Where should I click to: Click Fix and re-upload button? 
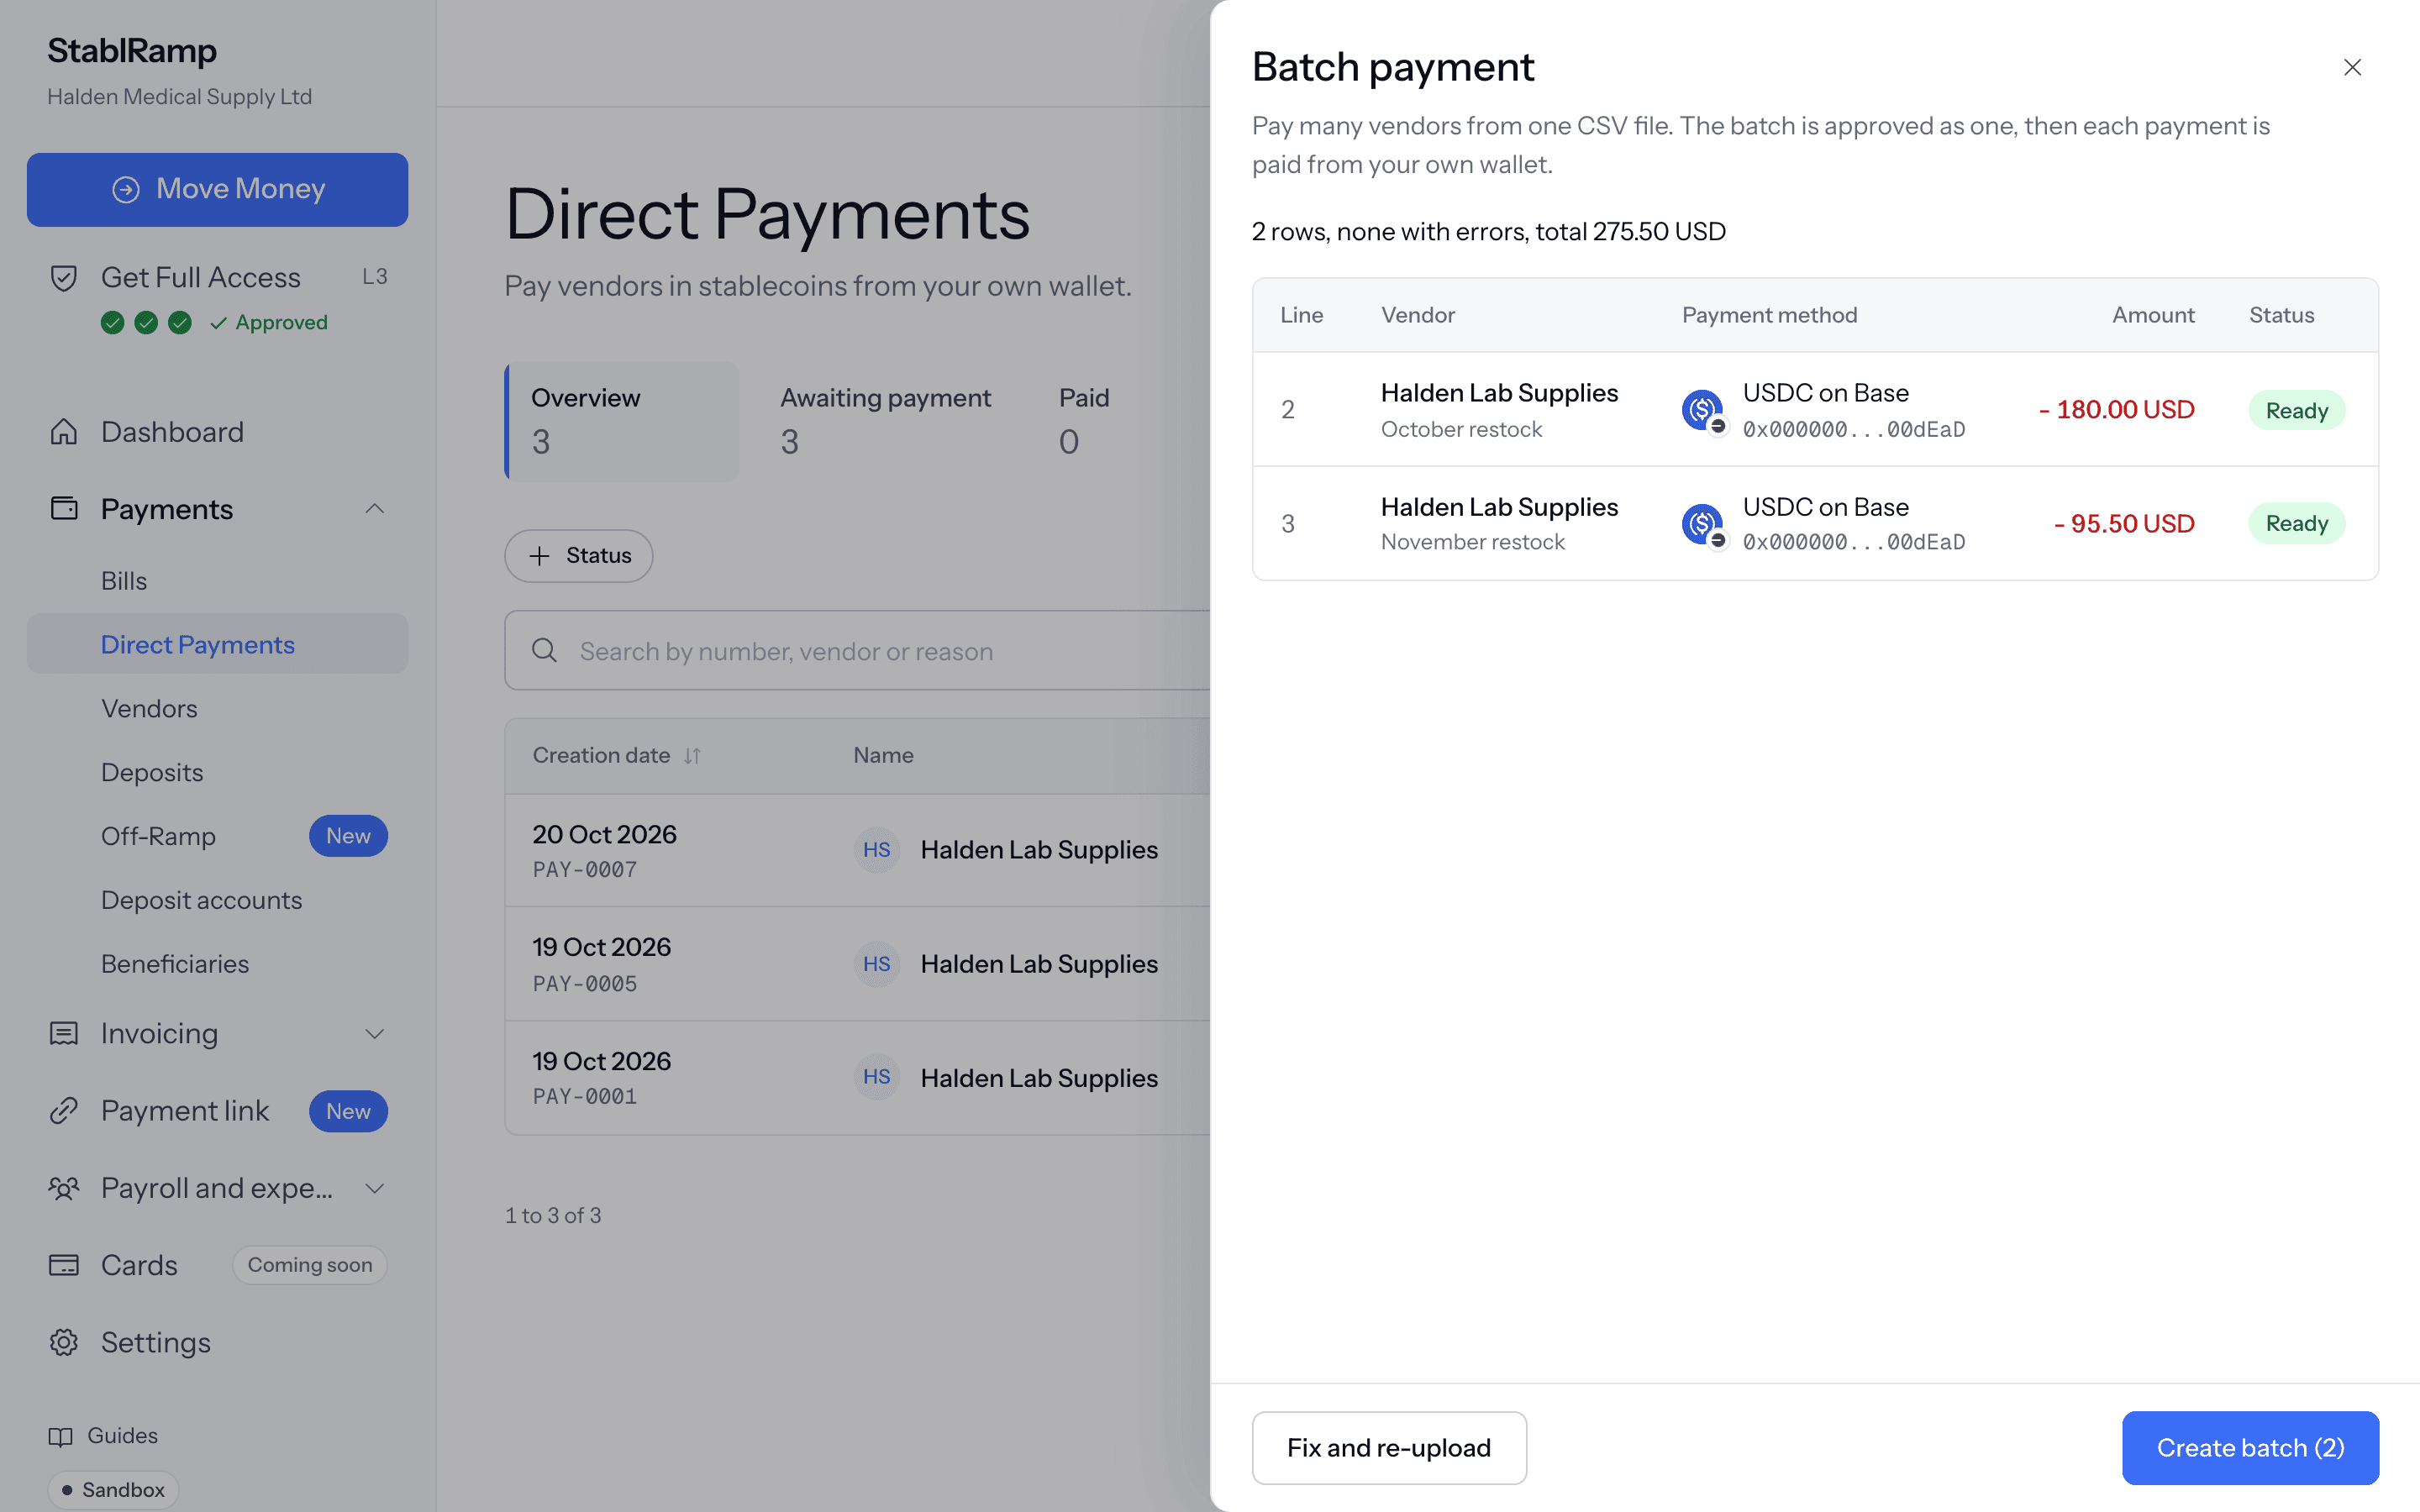(1389, 1447)
